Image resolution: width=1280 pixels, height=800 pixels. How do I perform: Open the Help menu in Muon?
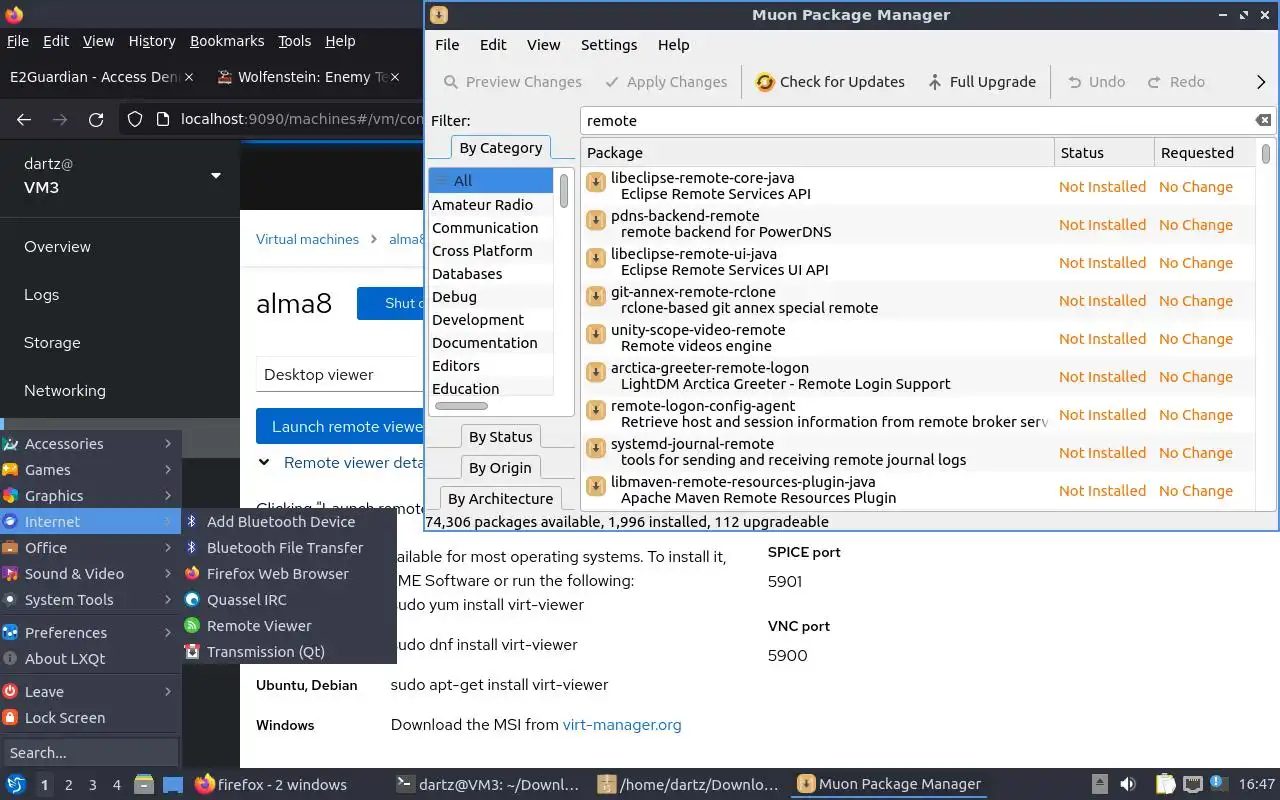tap(673, 45)
